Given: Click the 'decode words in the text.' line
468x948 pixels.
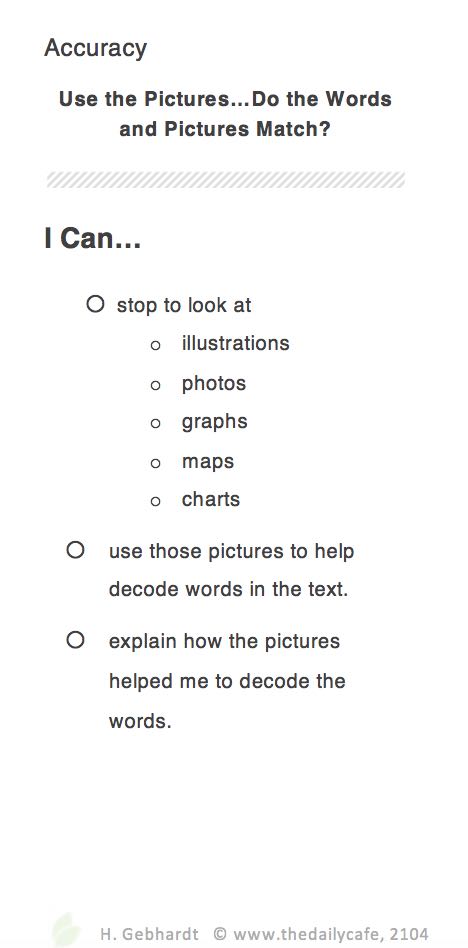Looking at the screenshot, I should [229, 589].
